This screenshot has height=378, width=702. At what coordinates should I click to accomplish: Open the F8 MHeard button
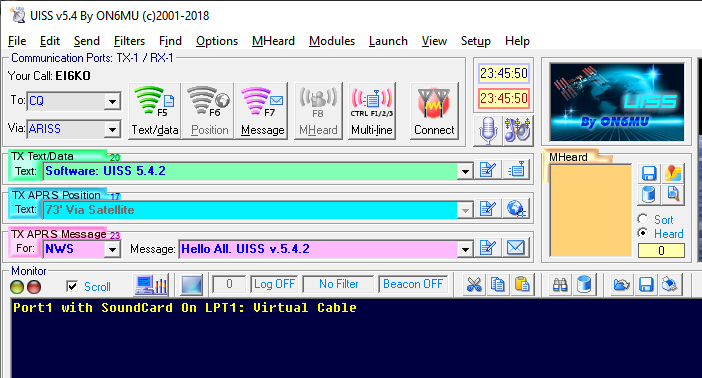(318, 111)
